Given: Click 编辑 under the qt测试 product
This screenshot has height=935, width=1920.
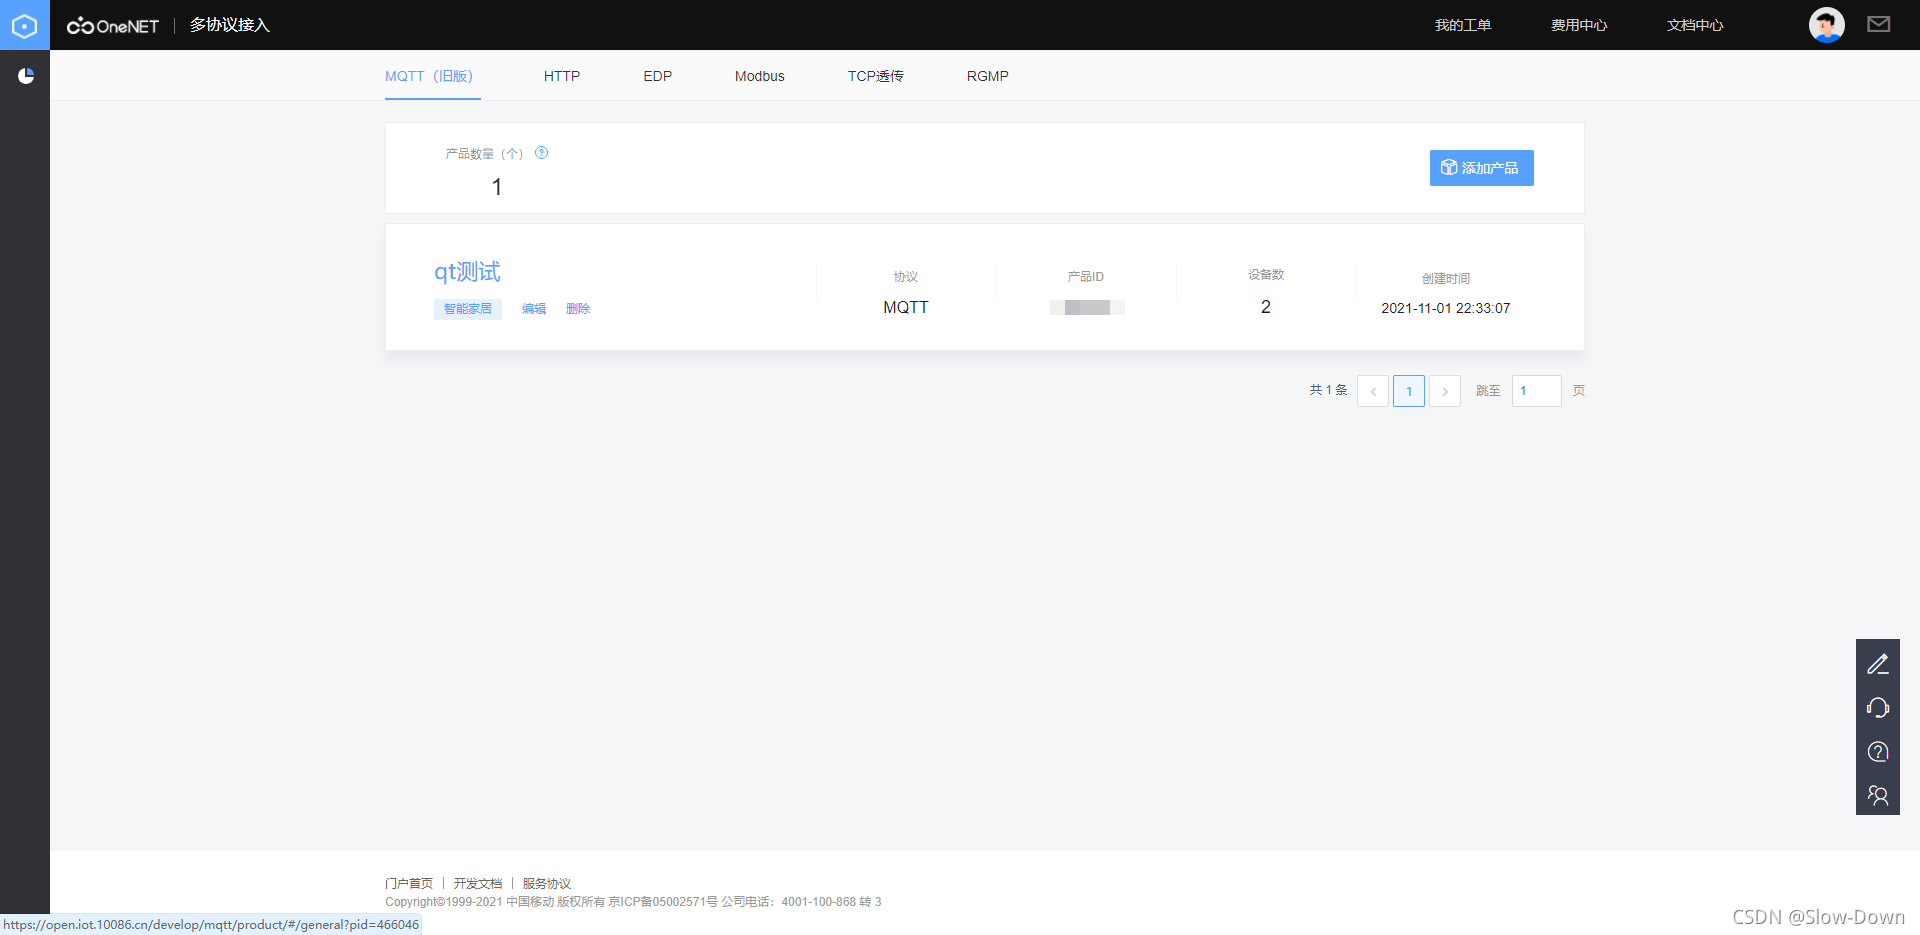Looking at the screenshot, I should point(534,308).
